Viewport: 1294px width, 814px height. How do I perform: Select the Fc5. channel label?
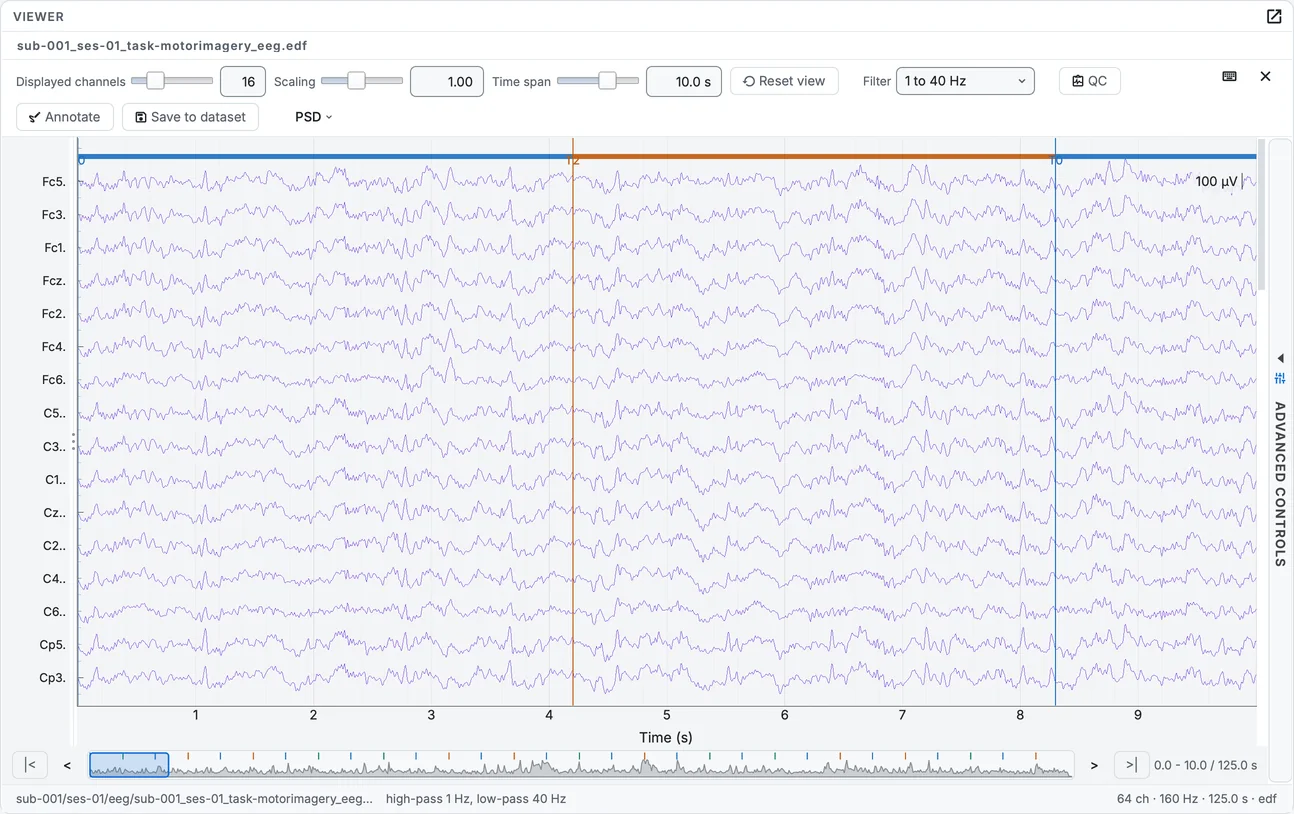(x=54, y=182)
